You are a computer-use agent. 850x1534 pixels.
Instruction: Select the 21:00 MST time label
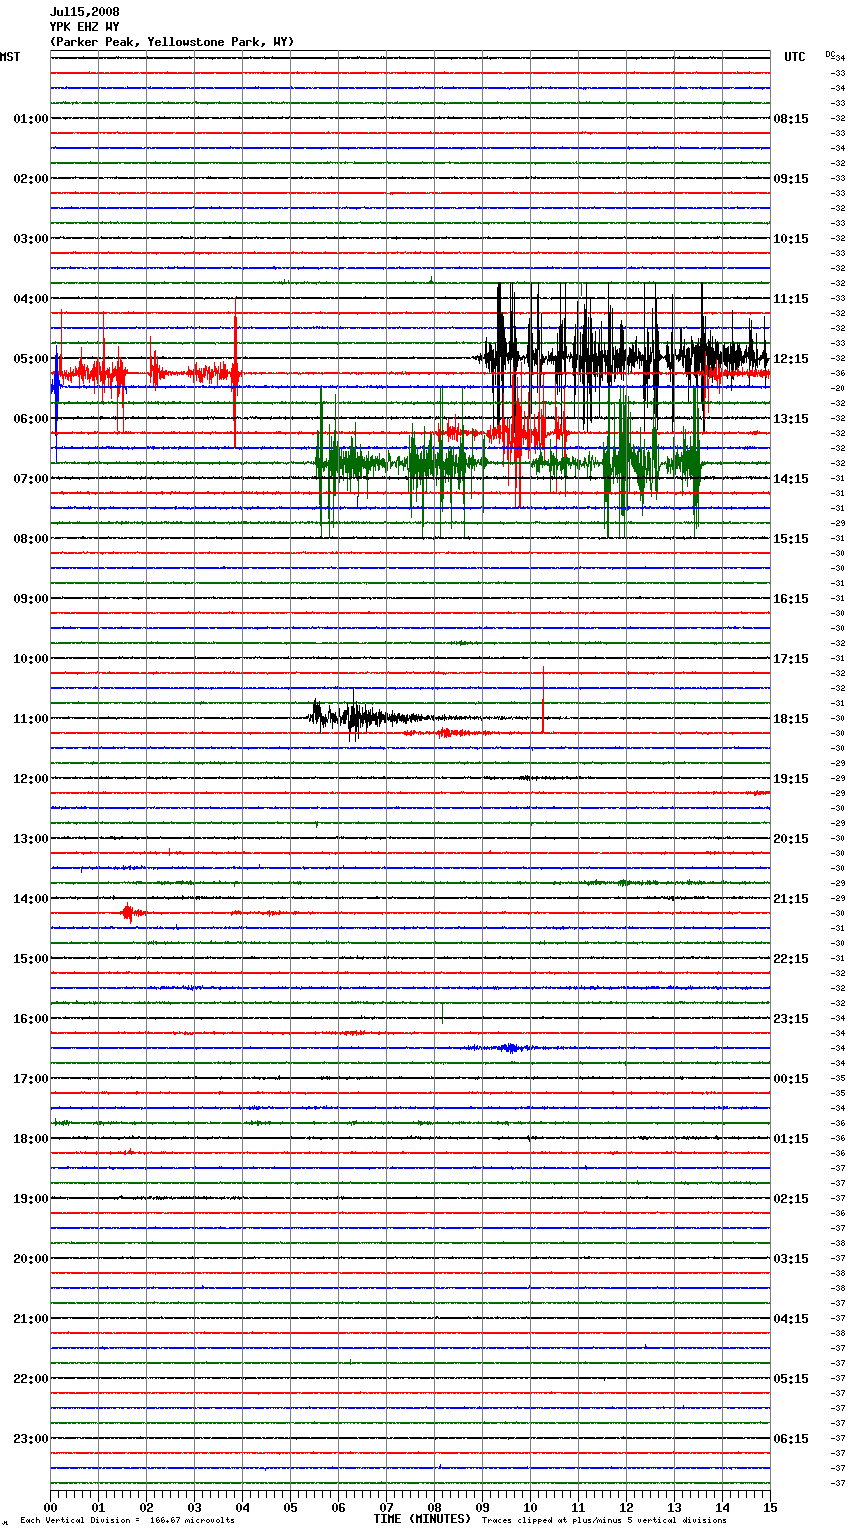[31, 1319]
